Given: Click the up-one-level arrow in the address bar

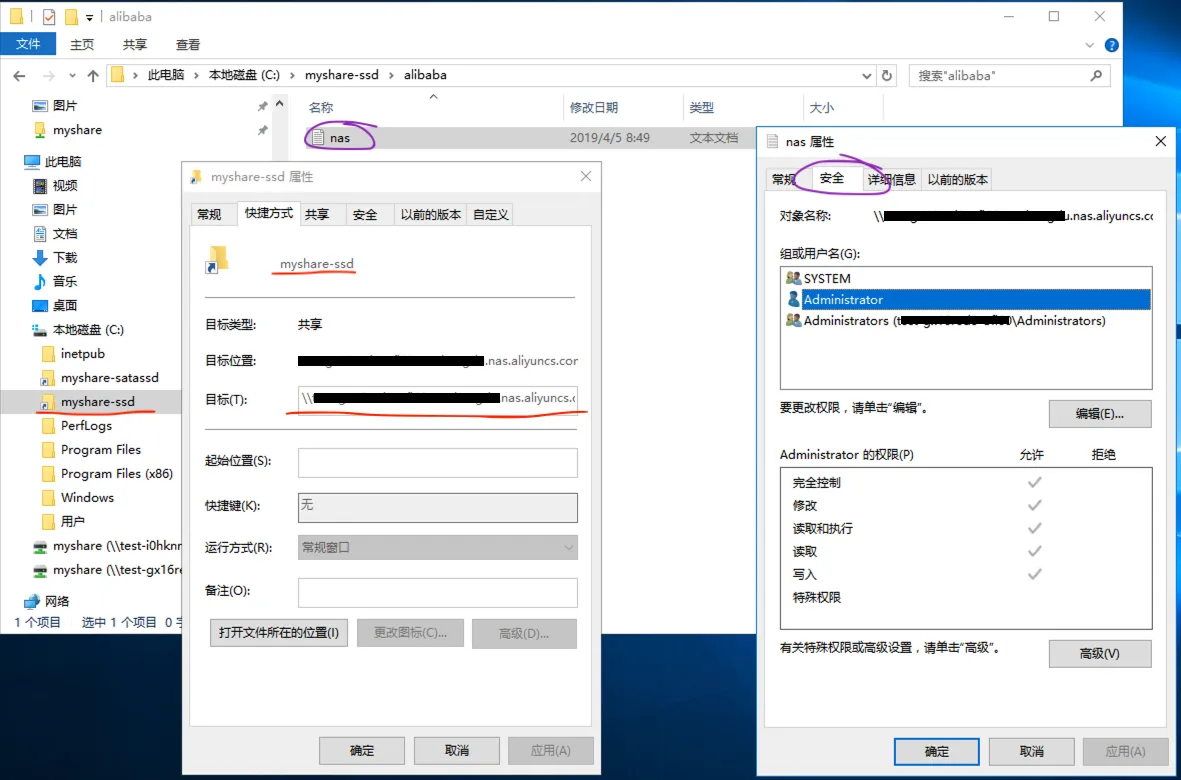Looking at the screenshot, I should (93, 75).
